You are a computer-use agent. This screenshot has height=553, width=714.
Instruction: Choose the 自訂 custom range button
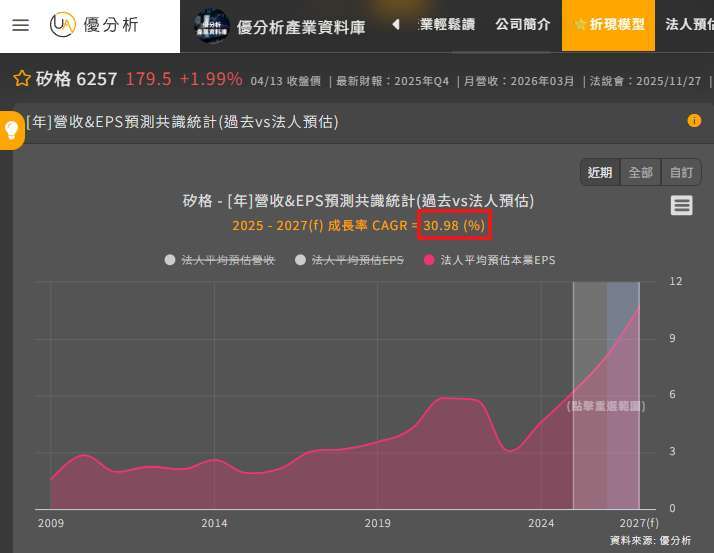(x=681, y=172)
